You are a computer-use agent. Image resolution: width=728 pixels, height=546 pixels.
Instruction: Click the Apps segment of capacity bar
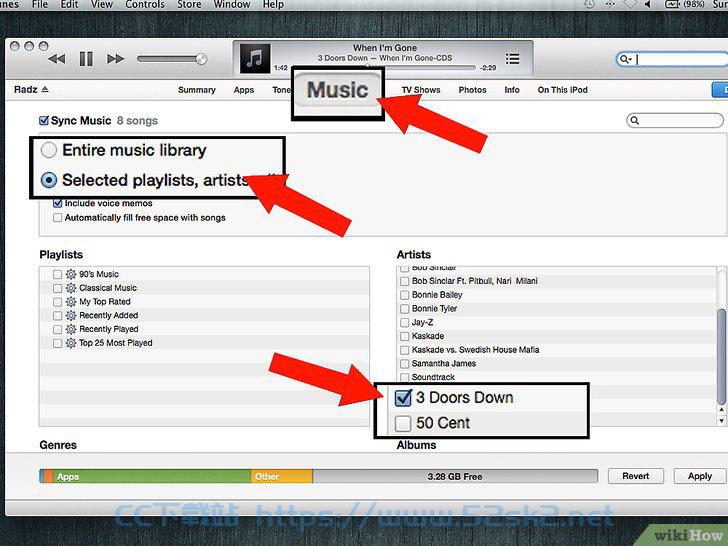click(x=152, y=476)
